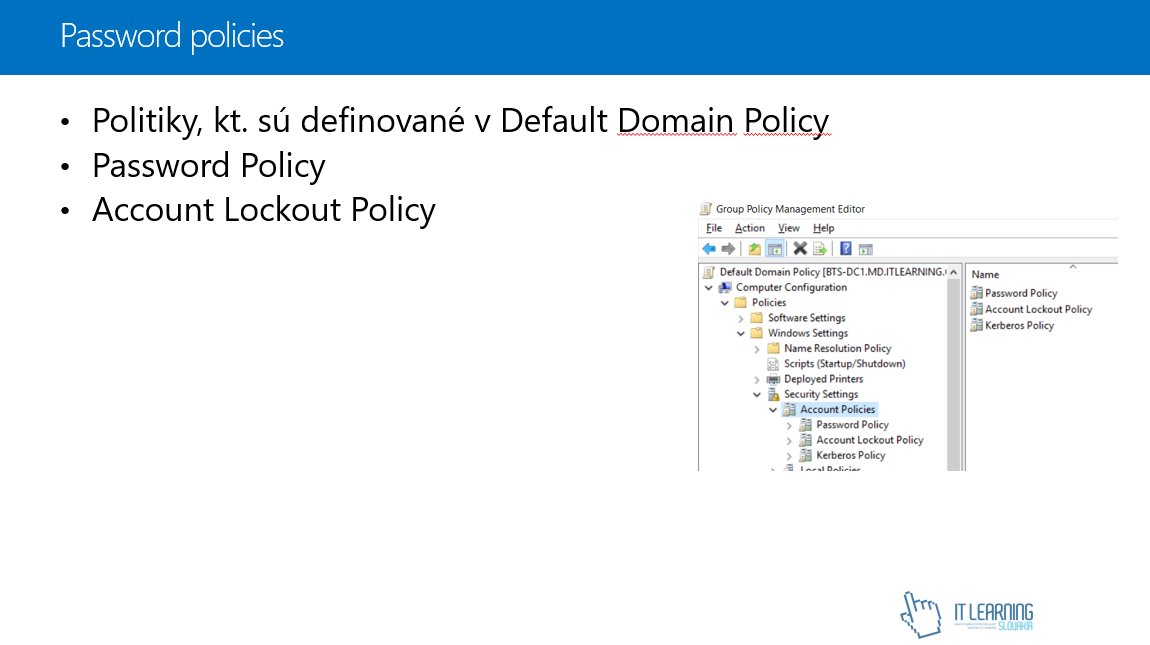Screen dimensions: 1150x645
Task: Expand Name Resolution Policy chevron
Action: pyautogui.click(x=757, y=349)
